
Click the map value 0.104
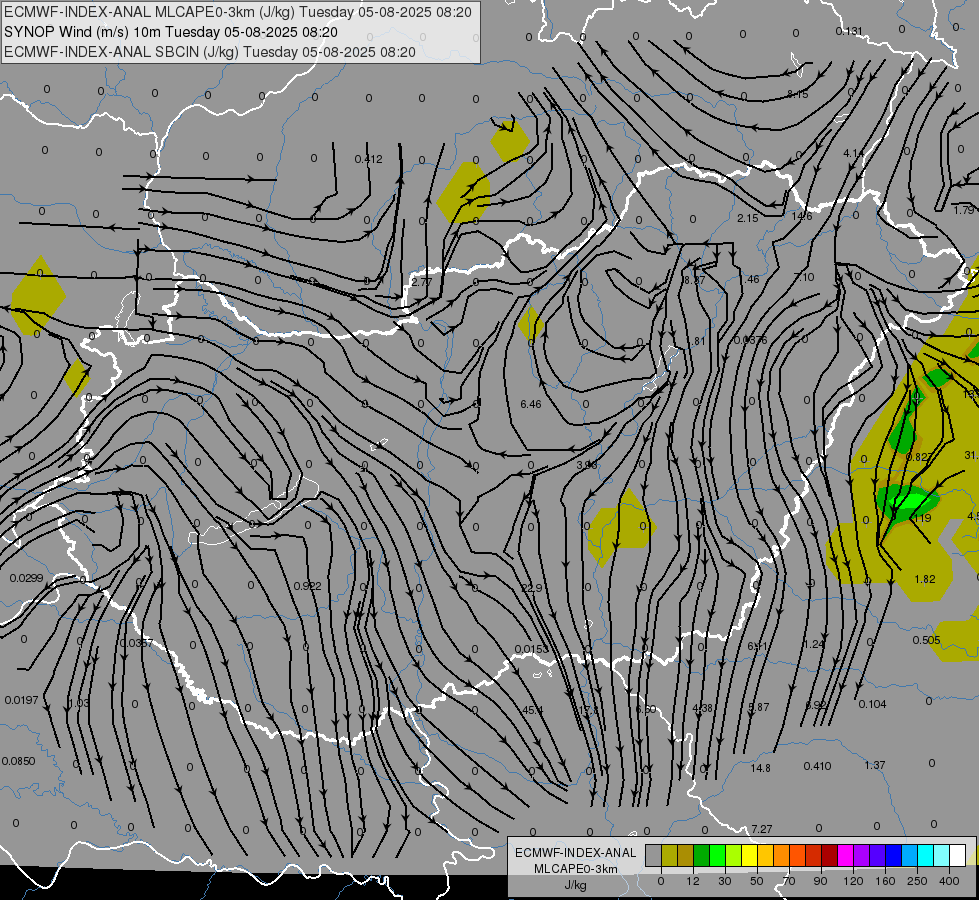point(872,704)
